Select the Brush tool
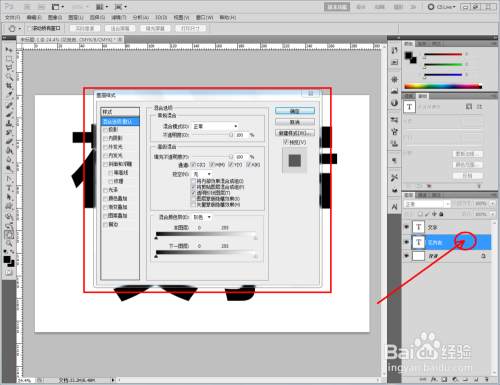Screen dimensions: 500x385 9,114
